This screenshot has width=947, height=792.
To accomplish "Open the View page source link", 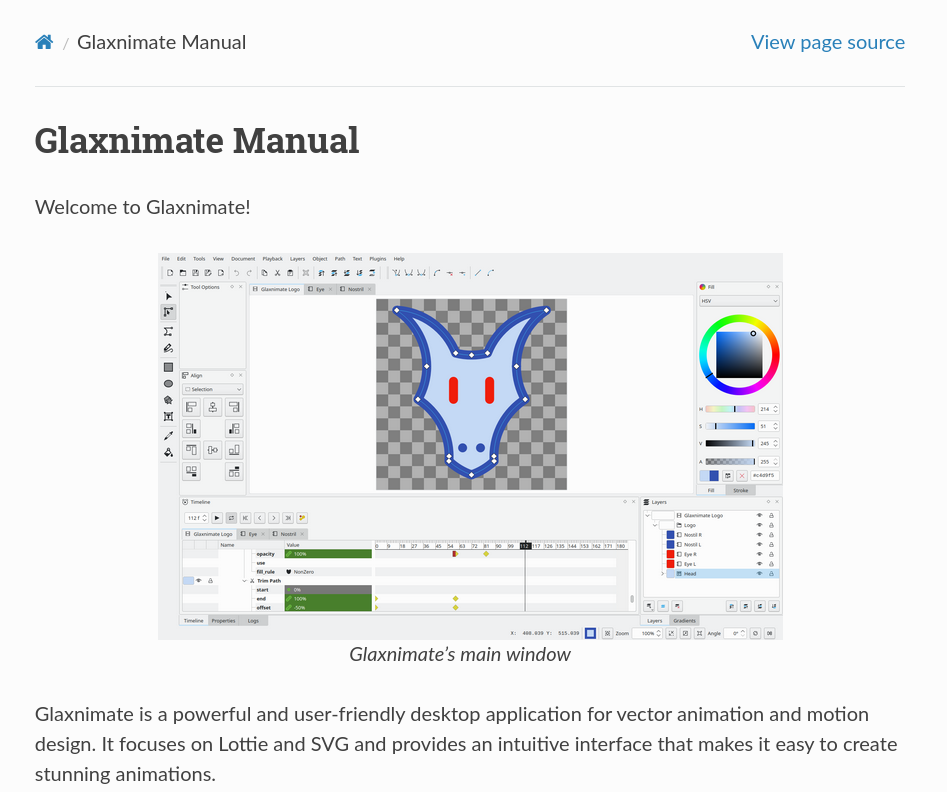I will (x=827, y=42).
